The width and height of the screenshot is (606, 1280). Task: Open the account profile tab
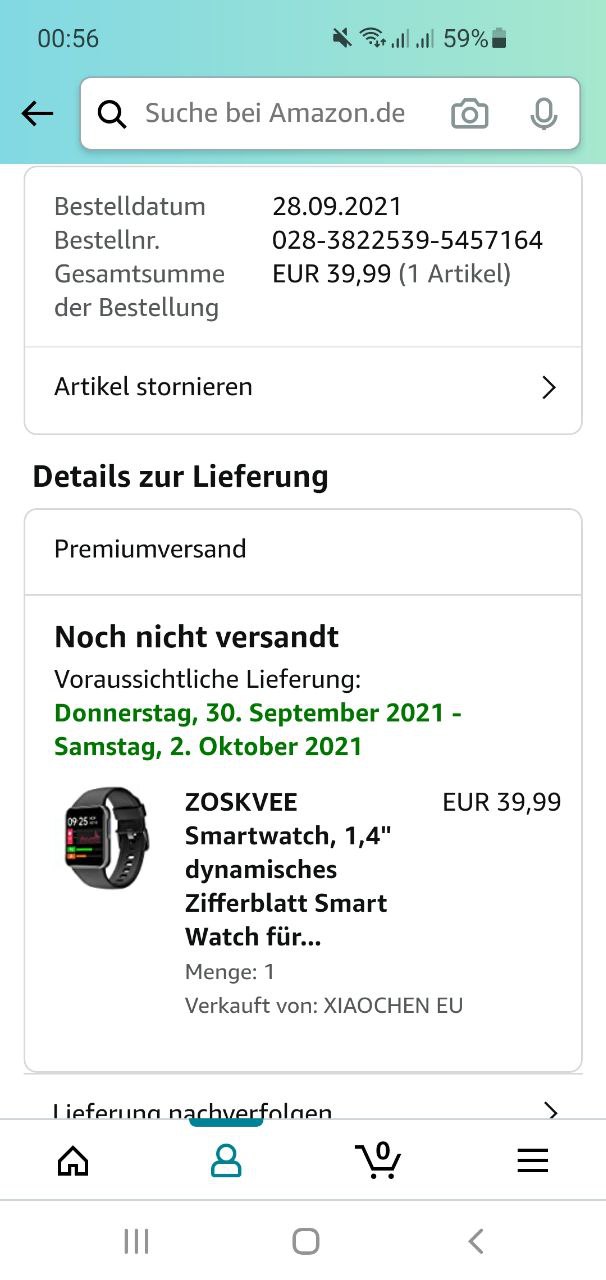point(226,1160)
